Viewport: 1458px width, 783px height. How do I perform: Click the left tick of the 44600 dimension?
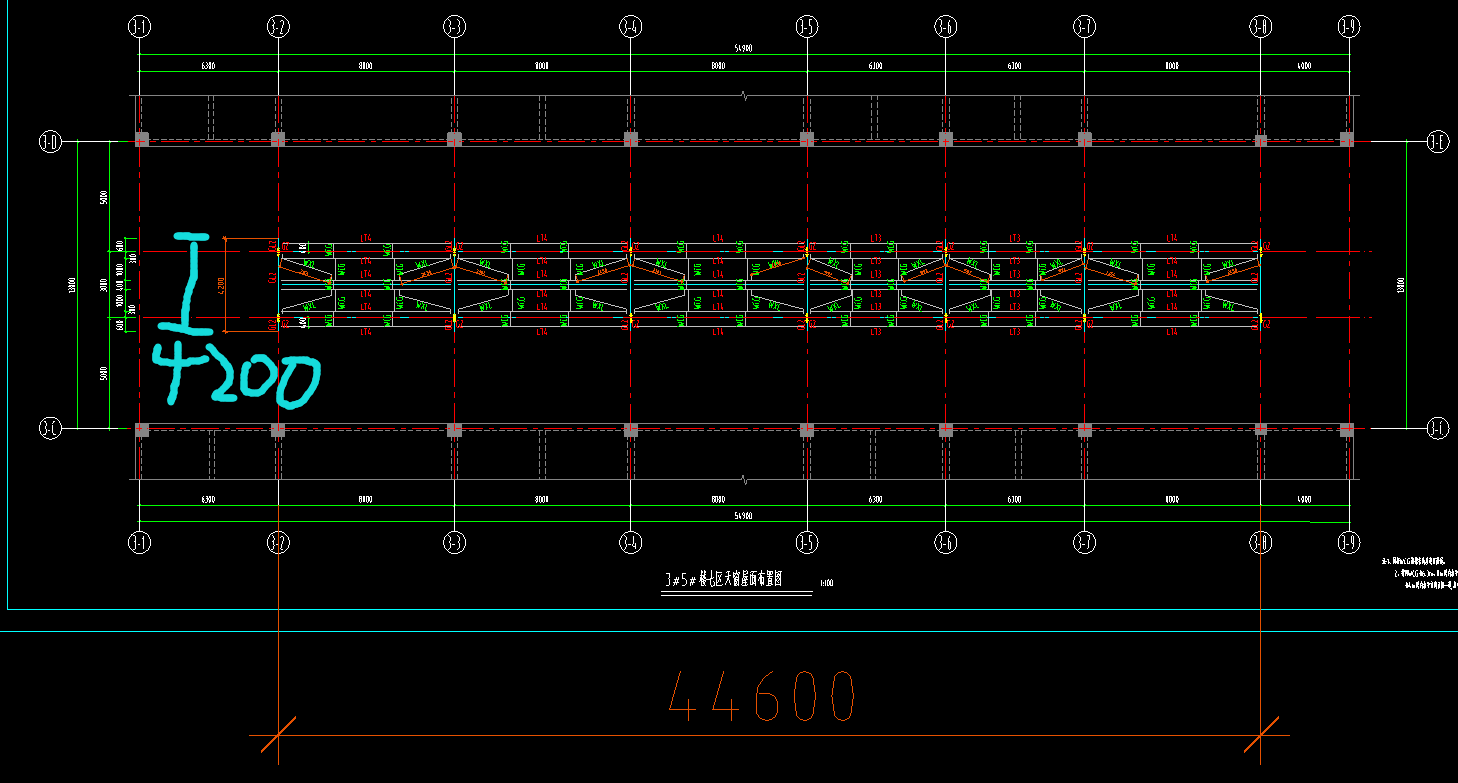point(278,734)
